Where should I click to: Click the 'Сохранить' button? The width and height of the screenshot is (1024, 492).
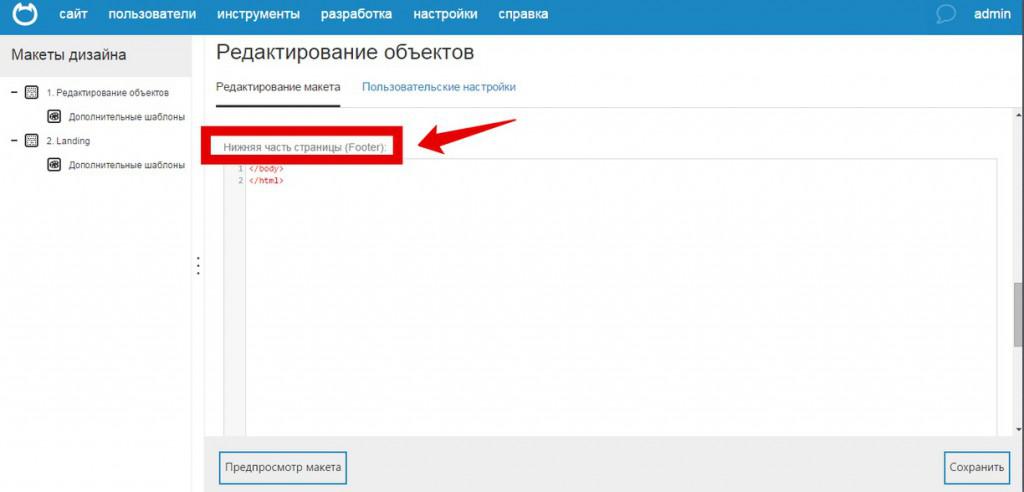(977, 467)
